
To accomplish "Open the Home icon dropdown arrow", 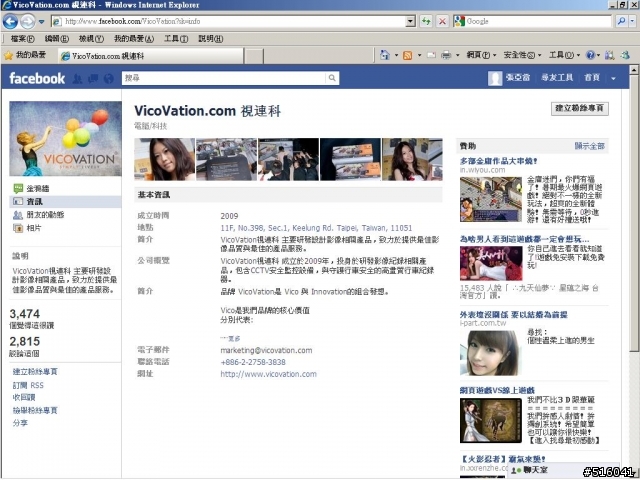I will (x=396, y=55).
